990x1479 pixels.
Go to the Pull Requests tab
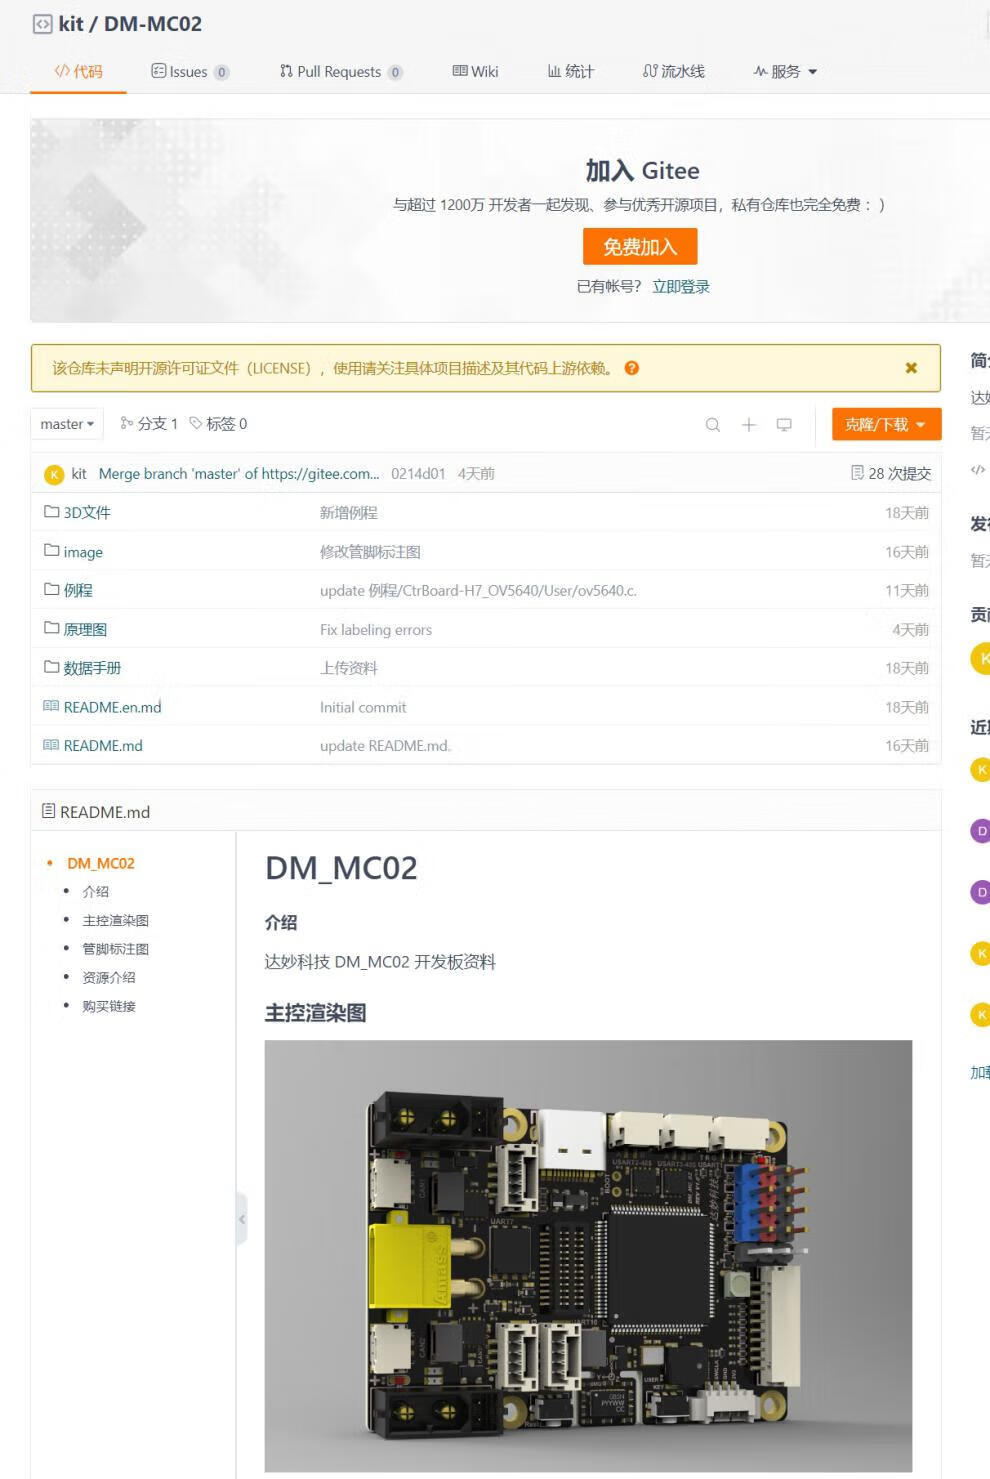pos(341,71)
